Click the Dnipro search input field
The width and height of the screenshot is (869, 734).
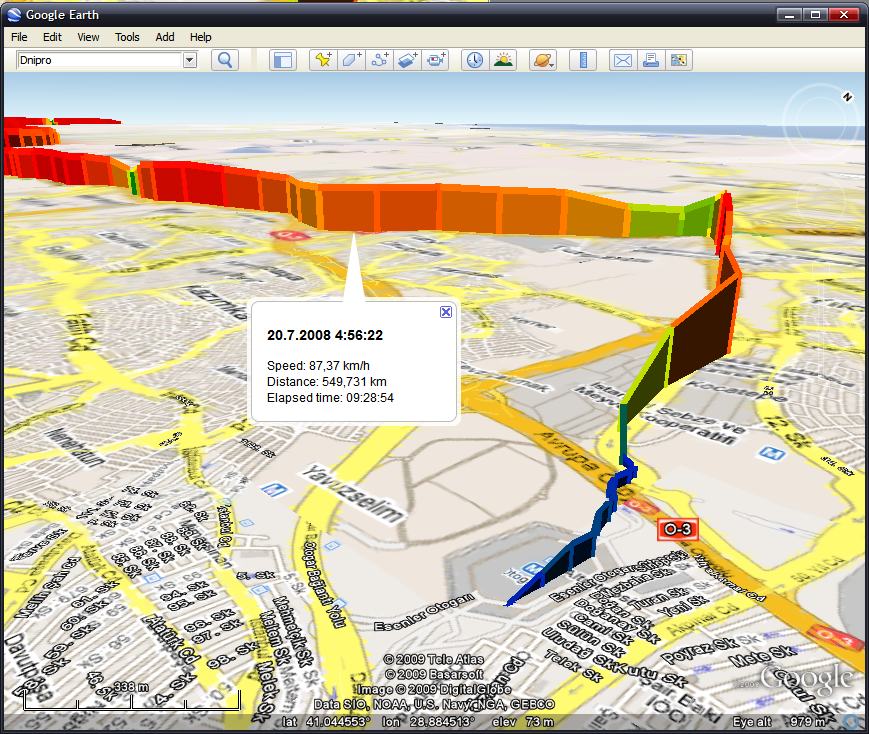click(x=100, y=60)
